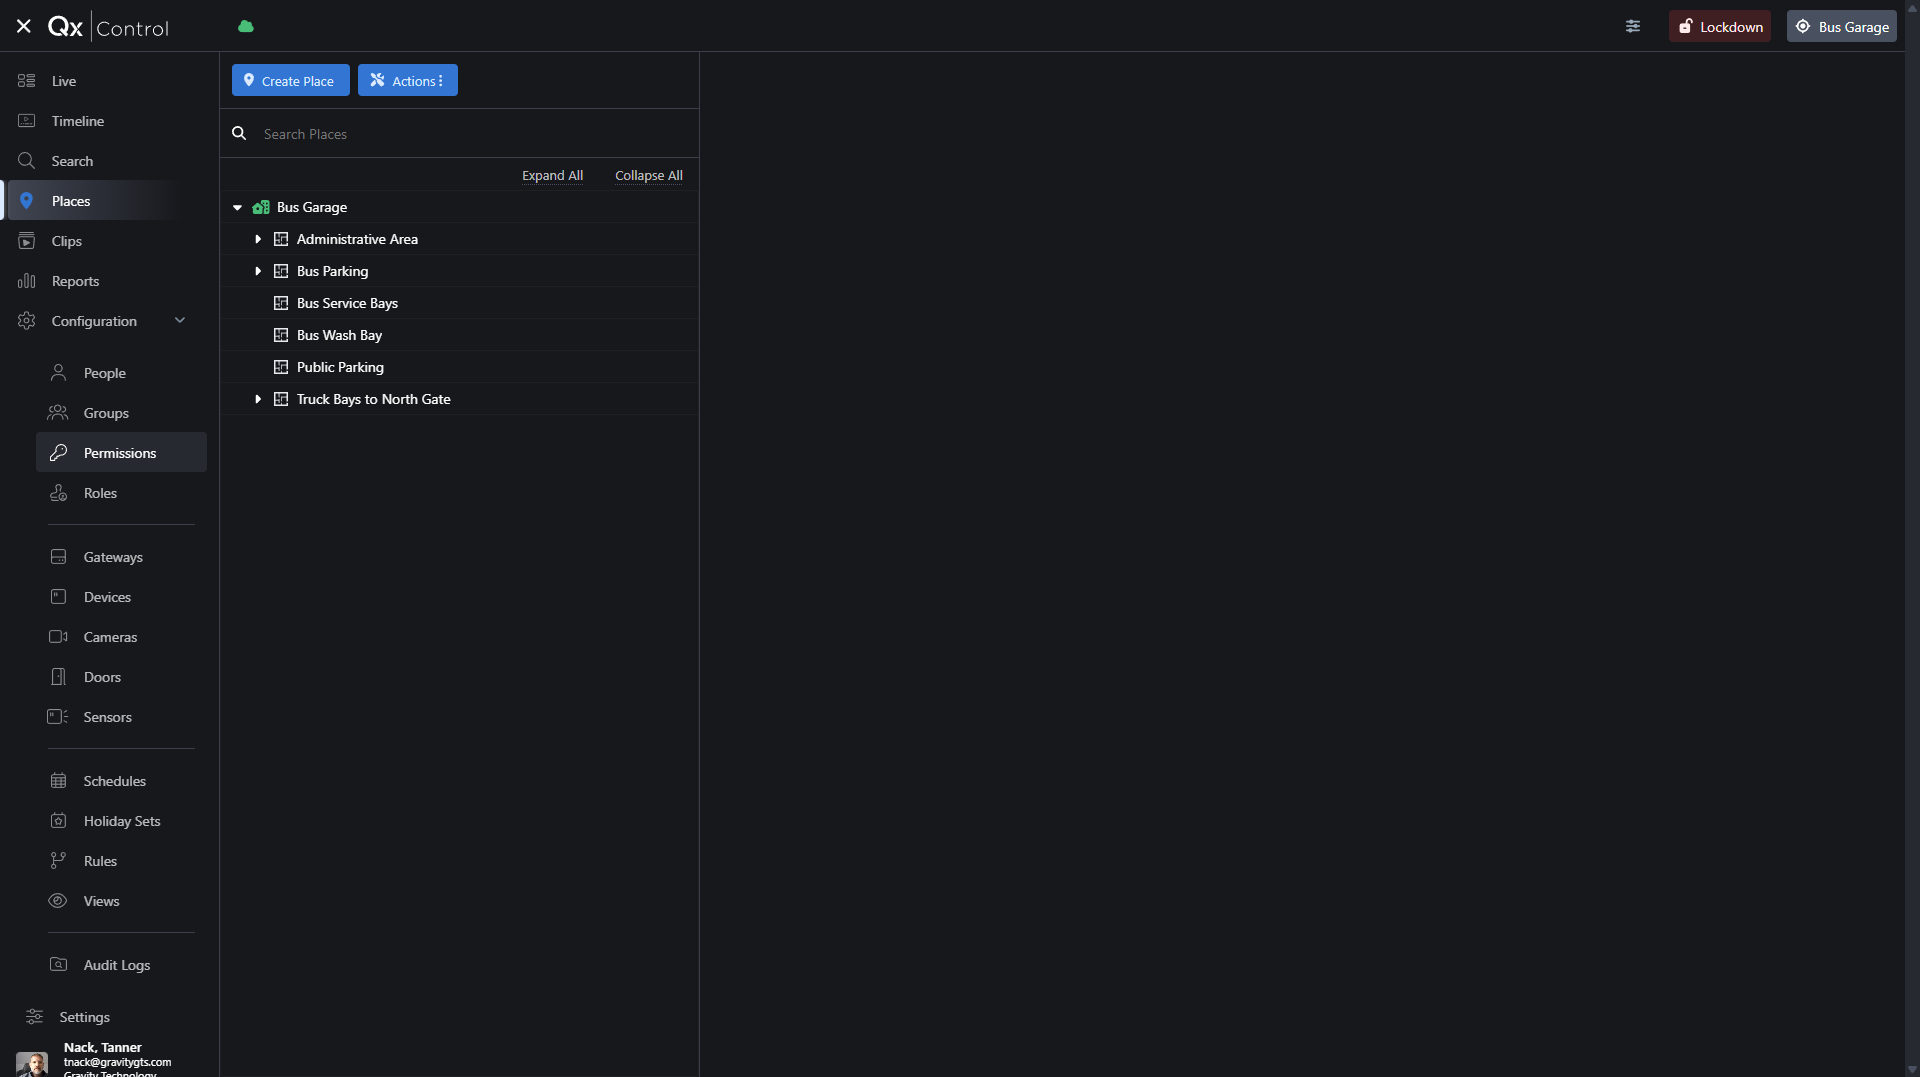Click the user profile avatar thumbnail
1920x1077 pixels.
[x=32, y=1063]
